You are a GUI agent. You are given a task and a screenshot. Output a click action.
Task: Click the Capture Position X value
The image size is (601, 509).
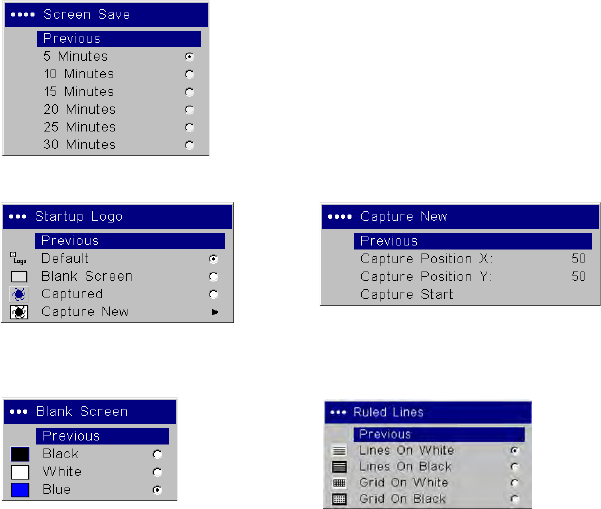pos(578,259)
